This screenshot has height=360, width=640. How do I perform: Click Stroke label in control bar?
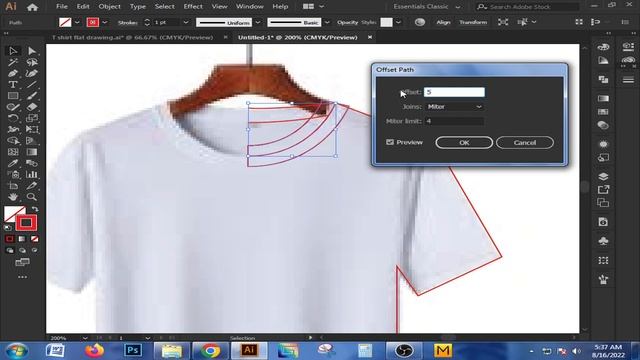coord(127,22)
